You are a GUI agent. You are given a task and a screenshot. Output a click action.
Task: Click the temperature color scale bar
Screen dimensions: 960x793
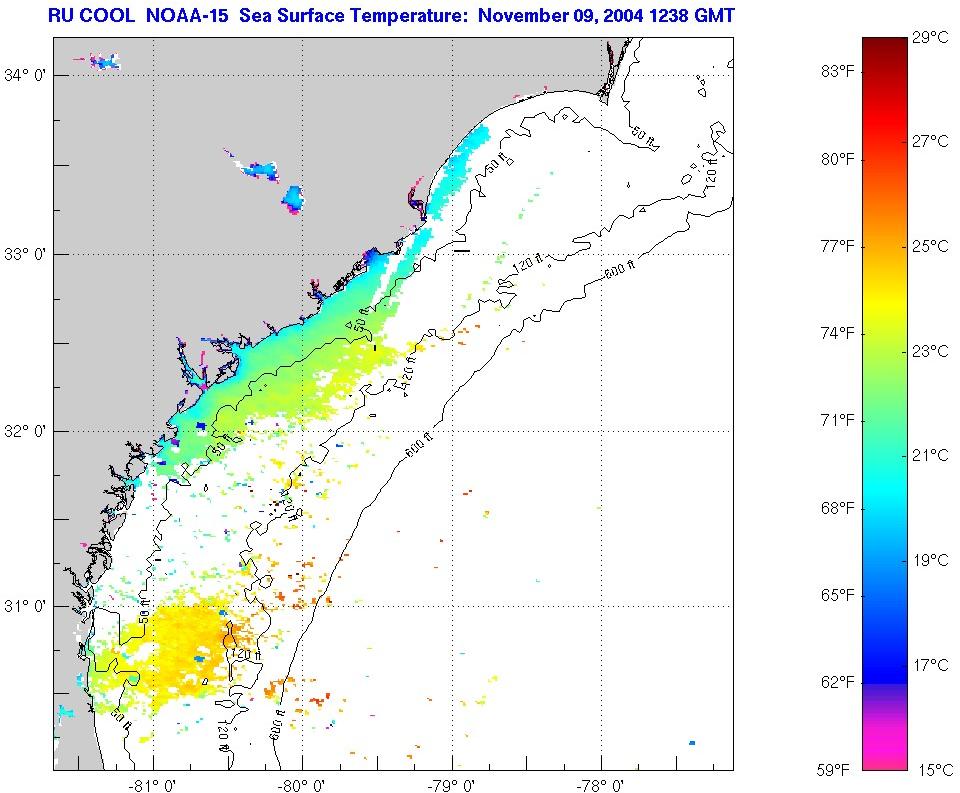[x=885, y=403]
